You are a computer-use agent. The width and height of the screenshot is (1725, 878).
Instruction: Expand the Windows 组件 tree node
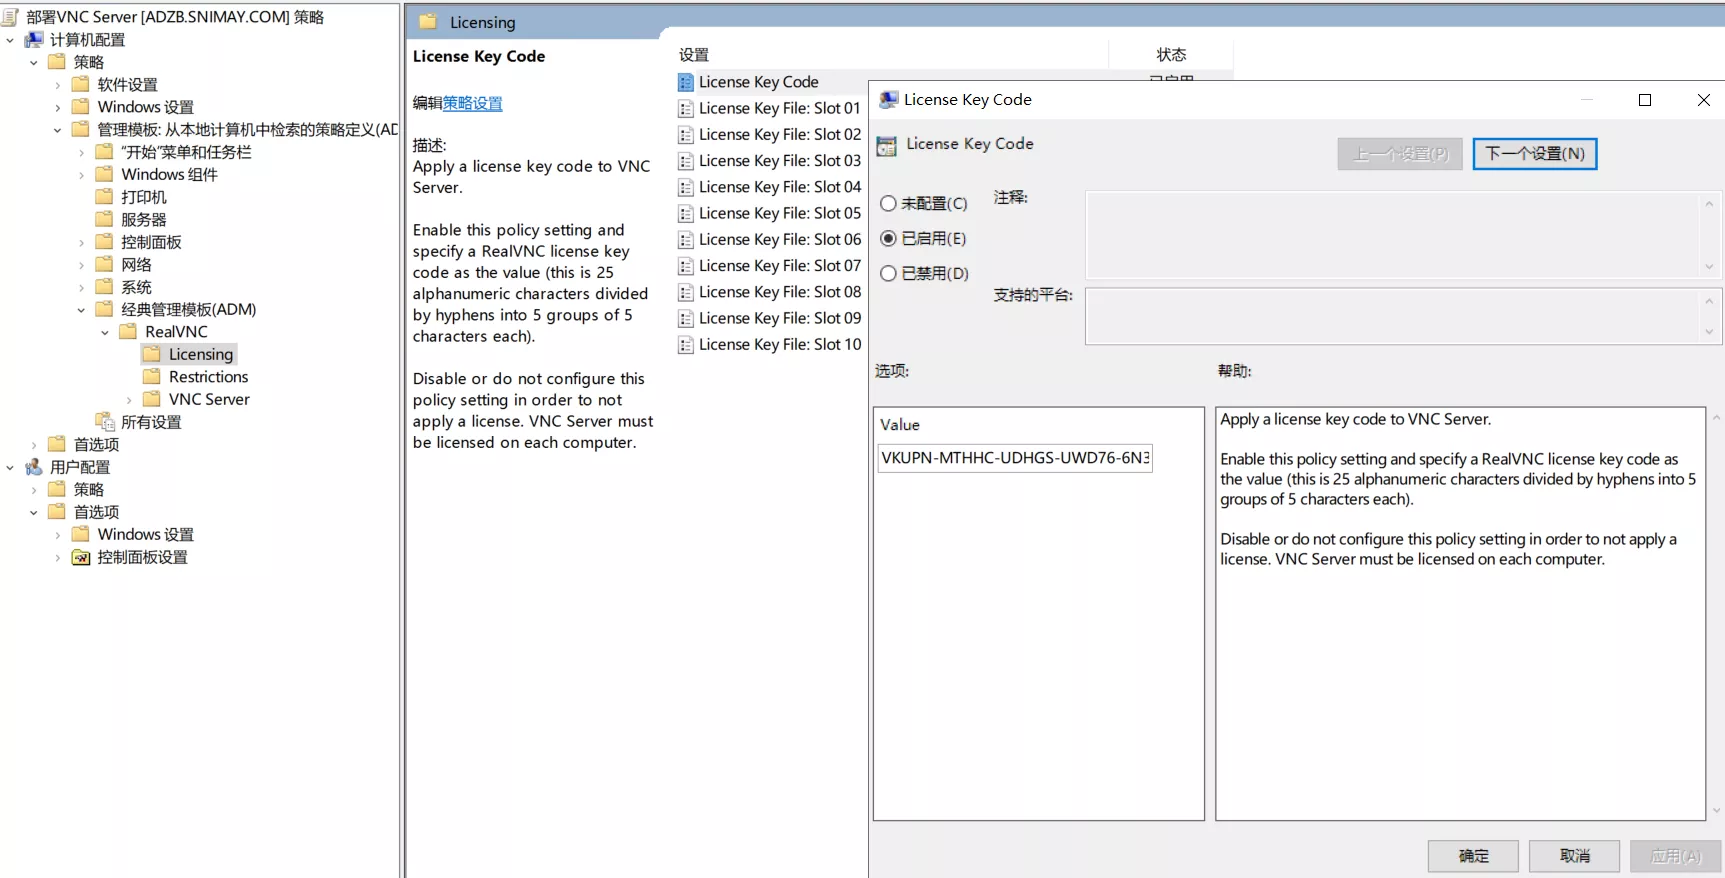tap(81, 175)
